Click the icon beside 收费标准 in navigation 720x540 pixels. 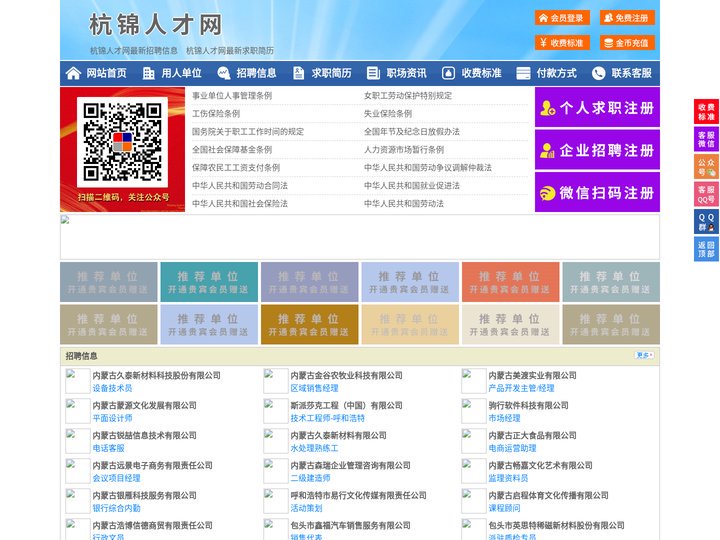tap(449, 73)
